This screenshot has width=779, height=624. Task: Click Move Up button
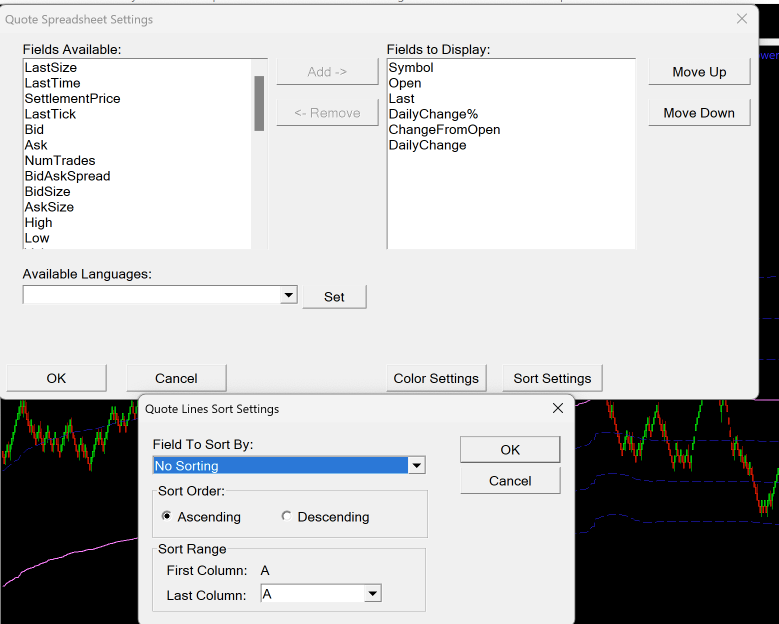pyautogui.click(x=699, y=72)
